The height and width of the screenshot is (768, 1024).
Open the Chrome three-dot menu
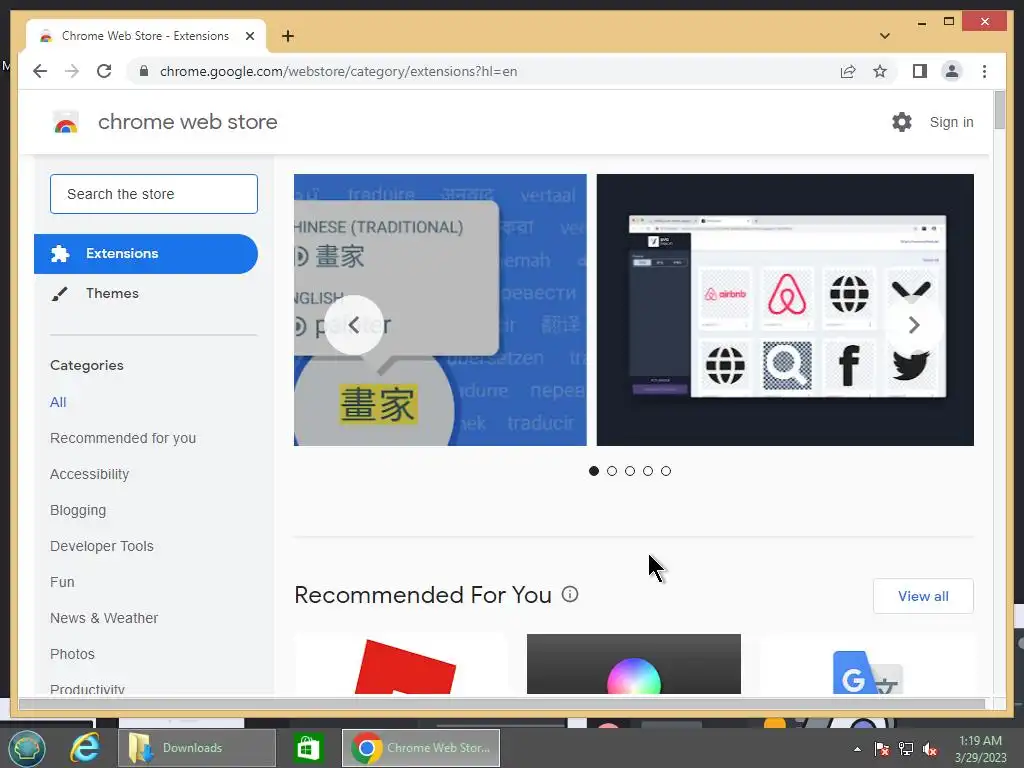click(984, 71)
